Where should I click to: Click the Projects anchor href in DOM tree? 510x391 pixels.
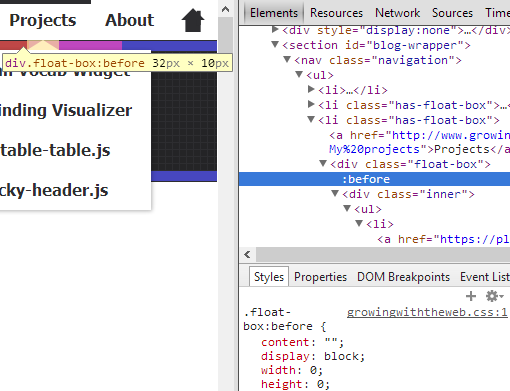tap(419, 142)
